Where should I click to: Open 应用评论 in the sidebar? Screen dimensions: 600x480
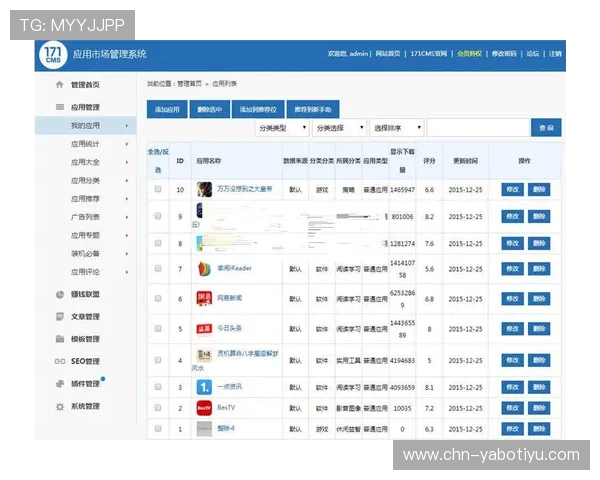pos(85,272)
